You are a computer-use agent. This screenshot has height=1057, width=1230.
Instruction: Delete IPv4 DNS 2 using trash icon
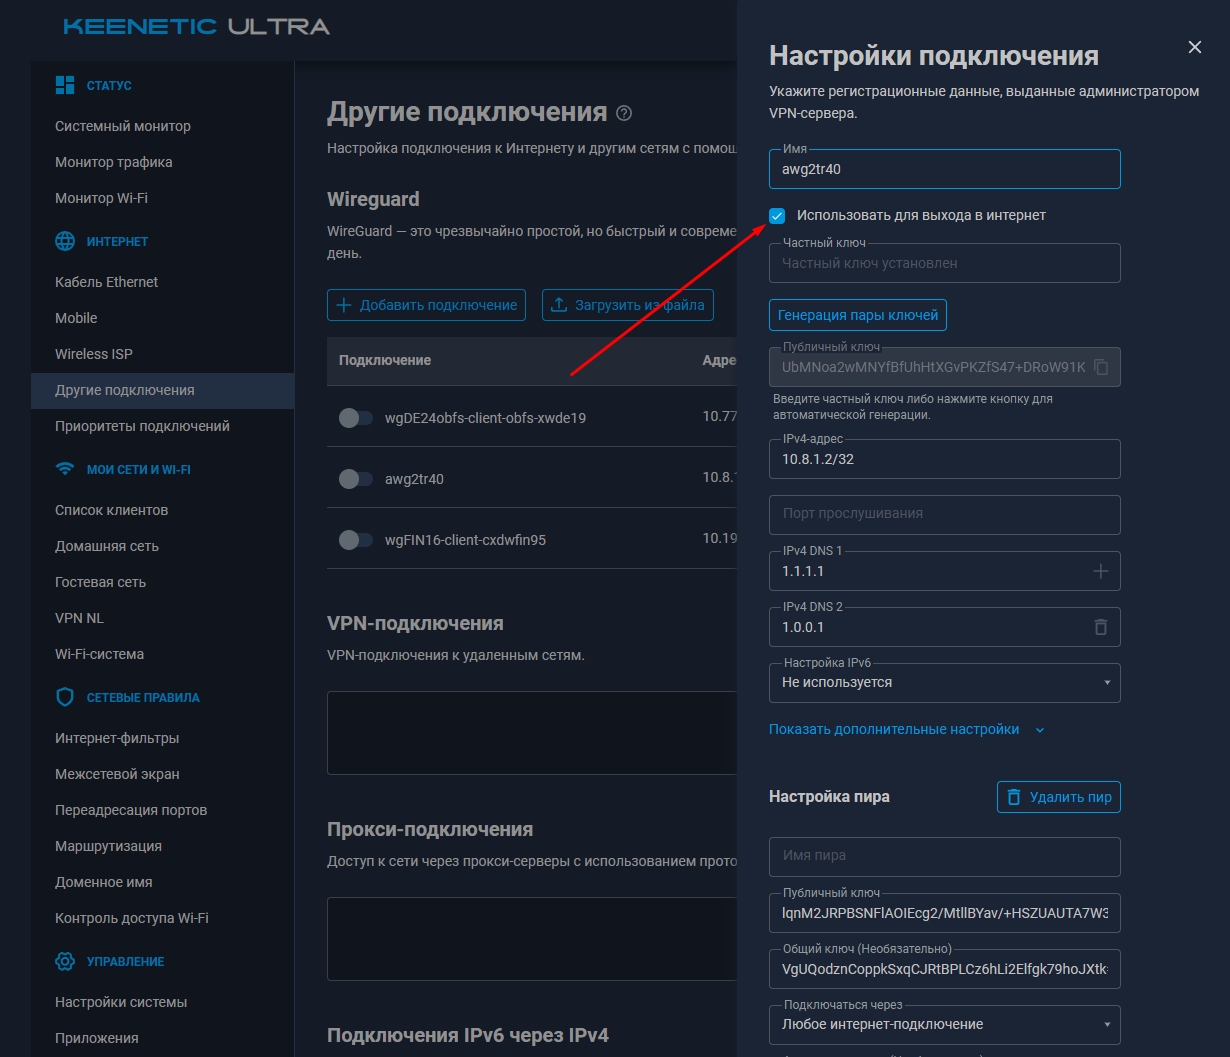pyautogui.click(x=1101, y=627)
